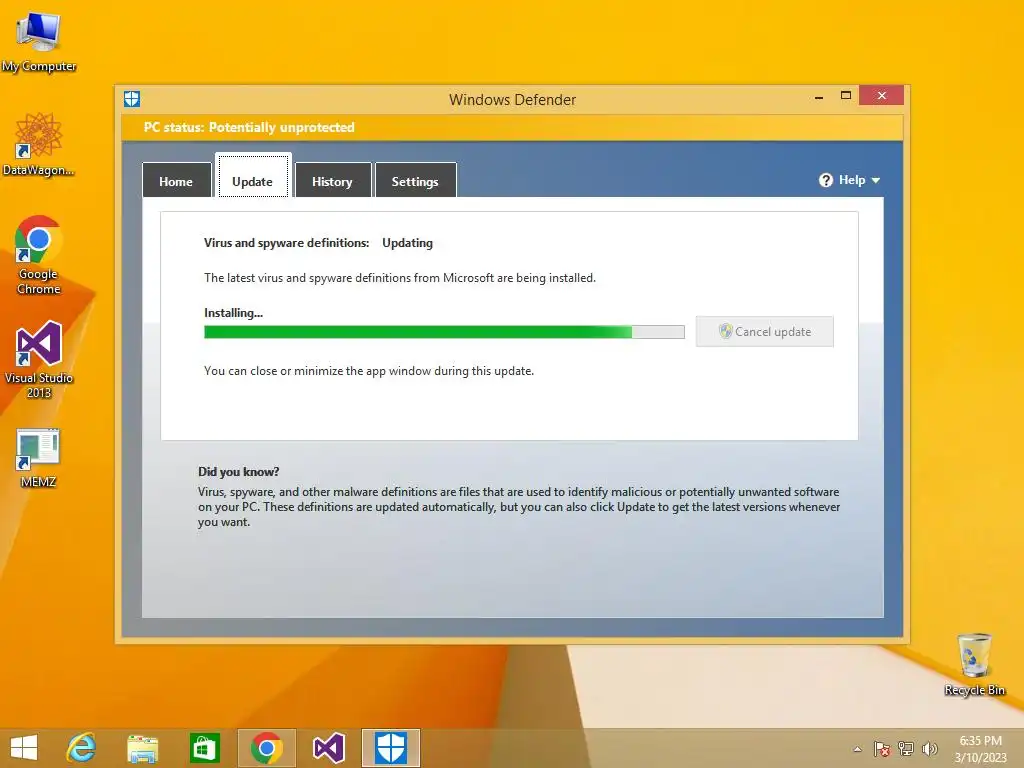Select the DataWagon desktop shortcut
The height and width of the screenshot is (768, 1024).
coord(39,144)
